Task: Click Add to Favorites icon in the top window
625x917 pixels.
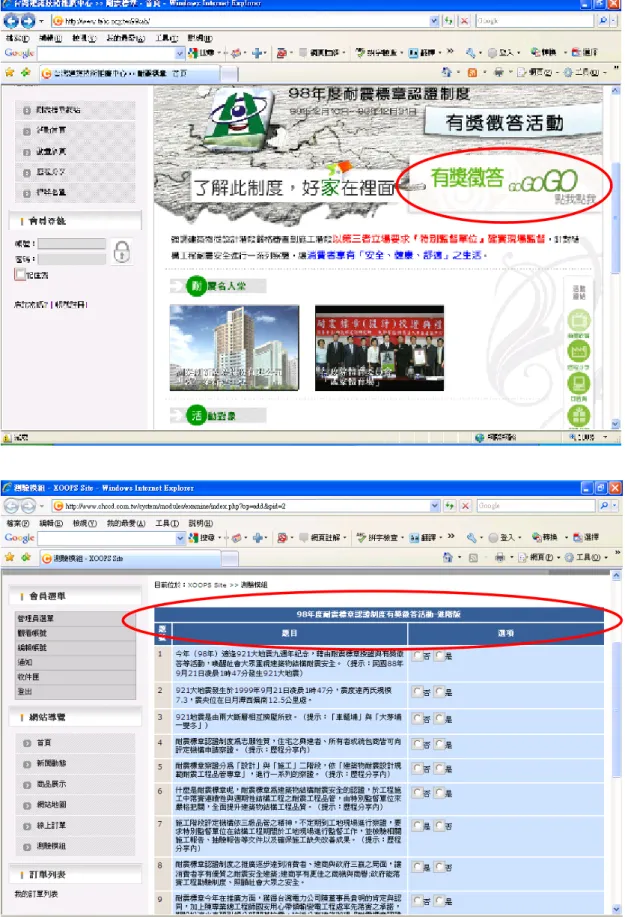Action: pos(26,73)
